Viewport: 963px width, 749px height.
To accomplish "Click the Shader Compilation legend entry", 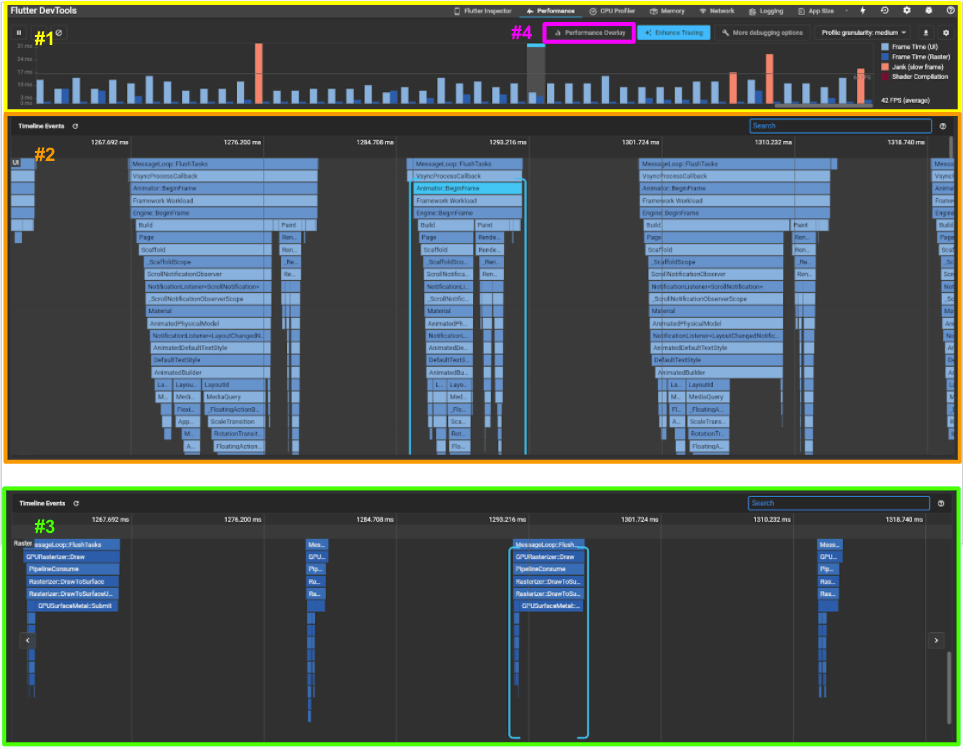I will [x=914, y=77].
